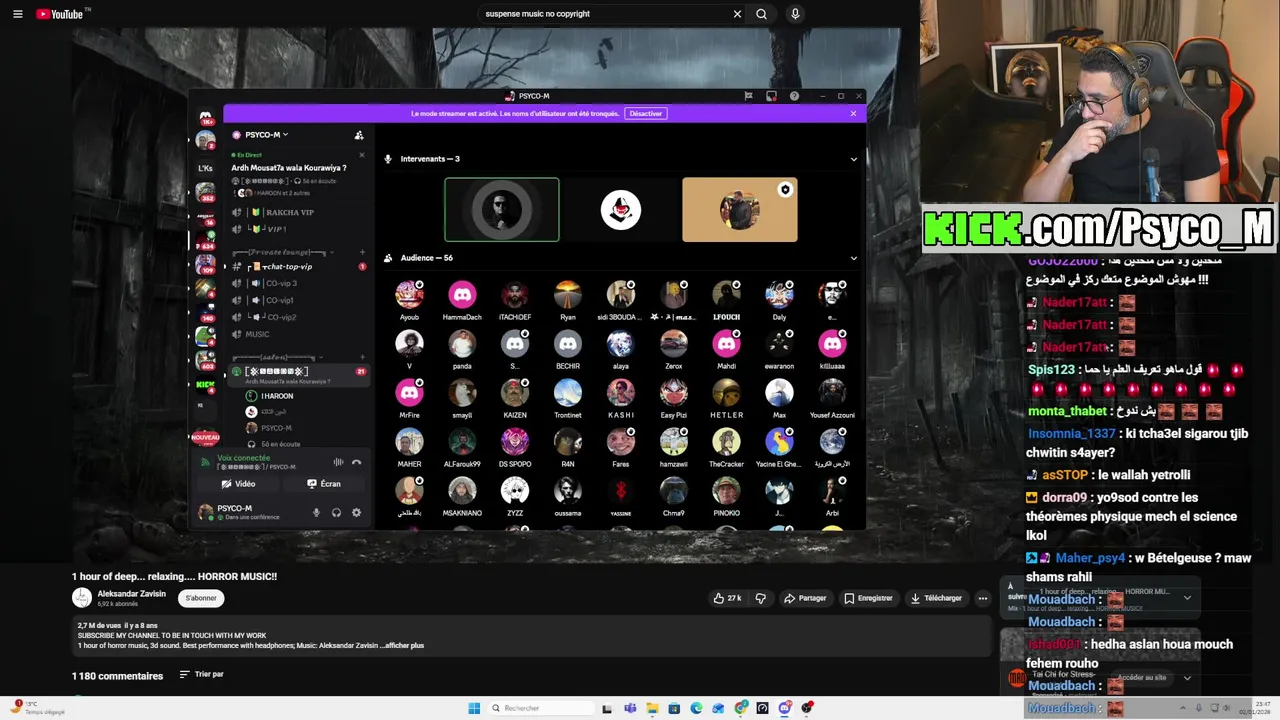
Task: Open File Explorer from the taskbar
Action: pos(652,708)
